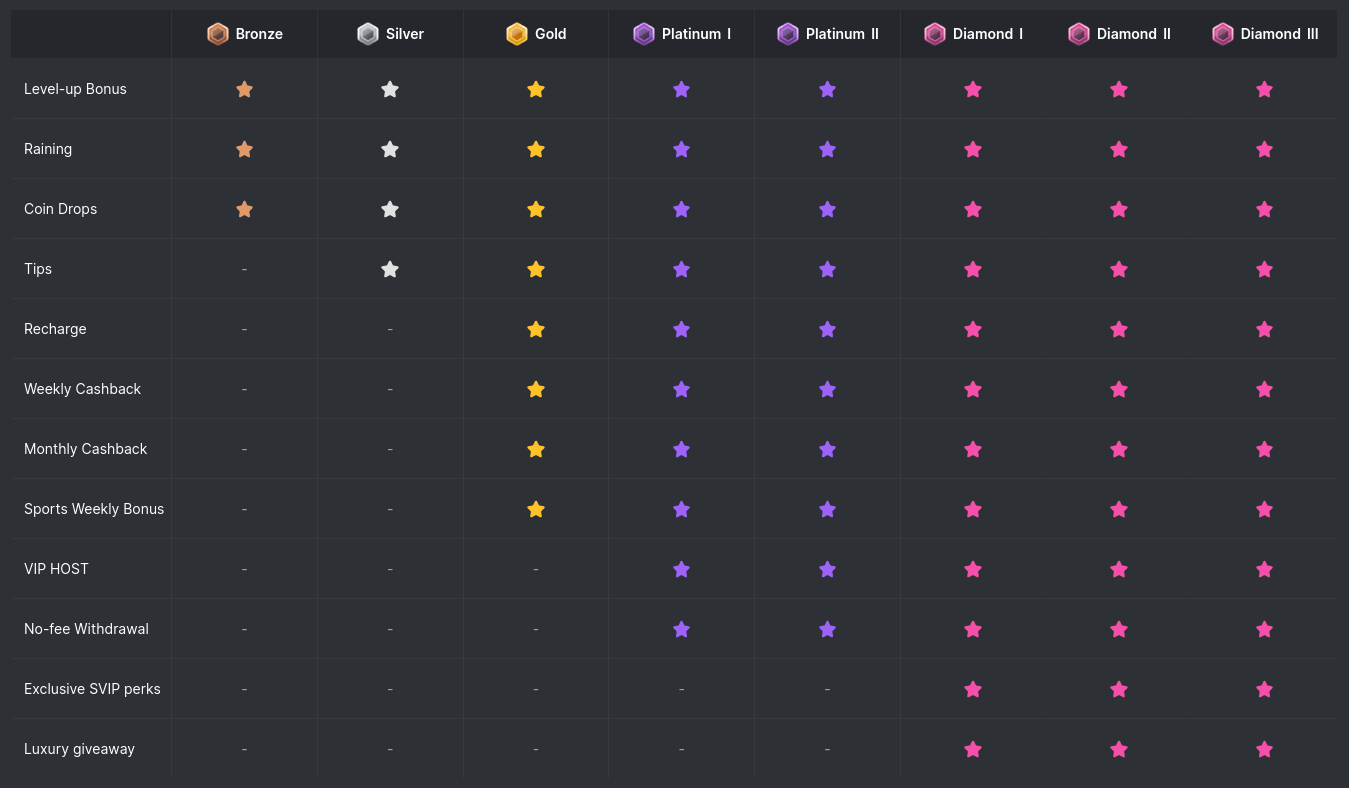
Task: Click the Platinum I column header label
Action: (696, 34)
